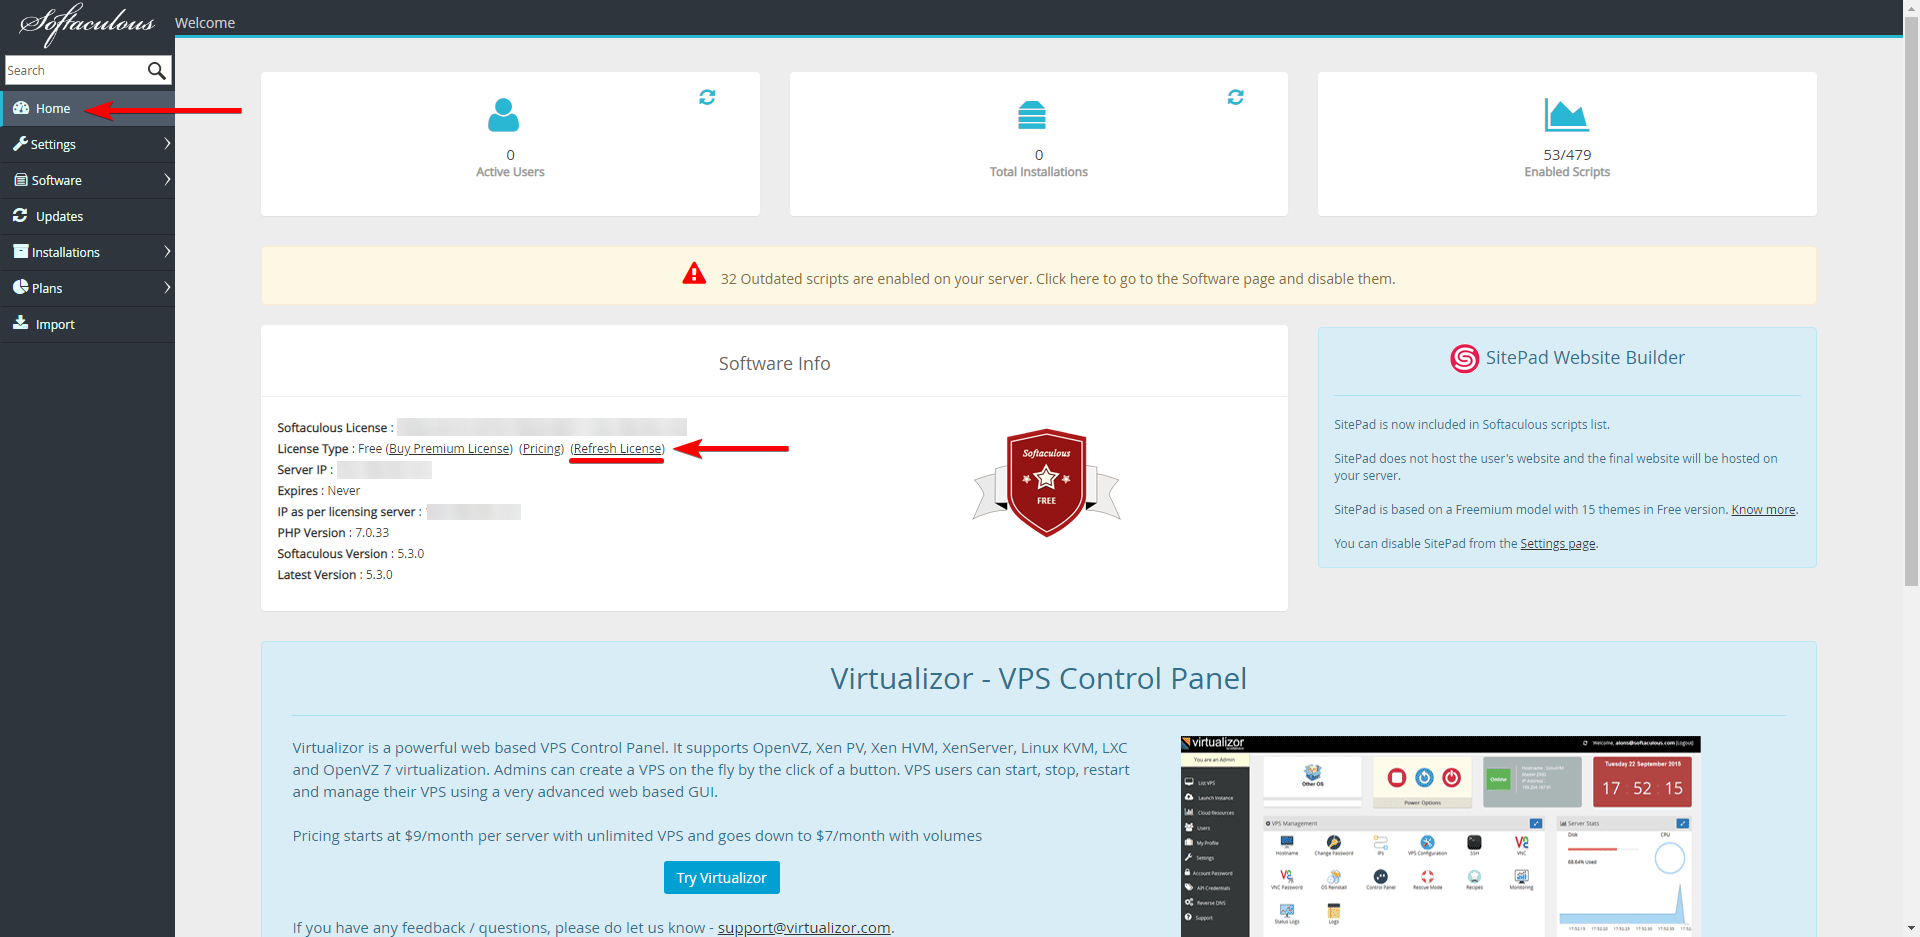Click the Enabled Scripts chart icon
Viewport: 1920px width, 937px height.
[x=1567, y=115]
